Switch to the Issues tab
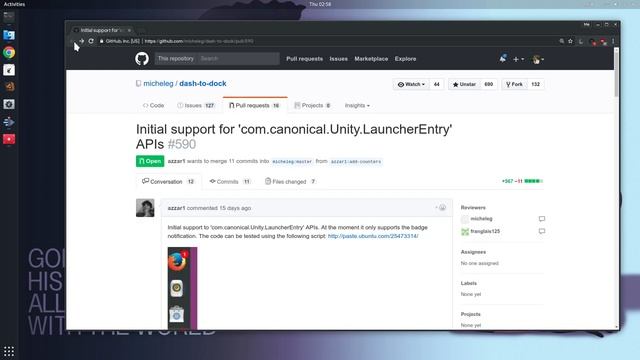The height and width of the screenshot is (360, 640). 196,105
